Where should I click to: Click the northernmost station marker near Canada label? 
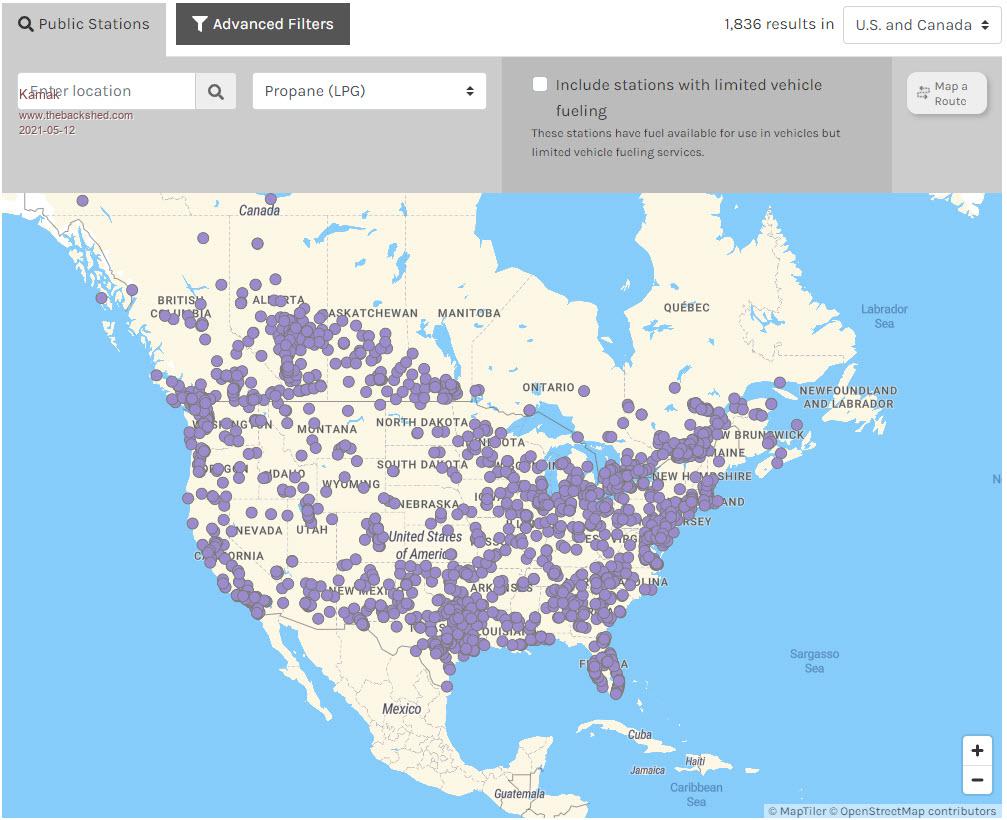[x=82, y=201]
